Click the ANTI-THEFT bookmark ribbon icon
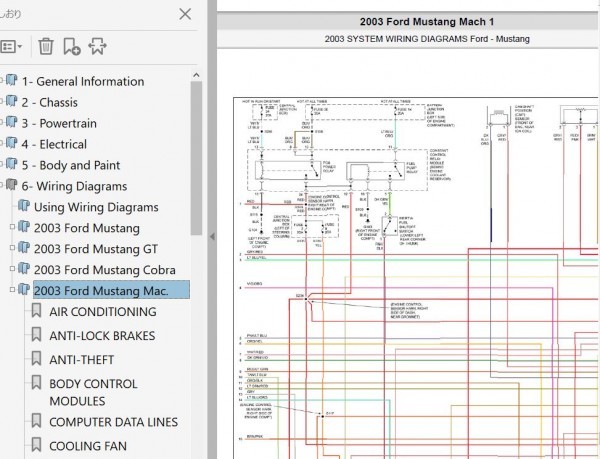This screenshot has width=600, height=459. (36, 358)
